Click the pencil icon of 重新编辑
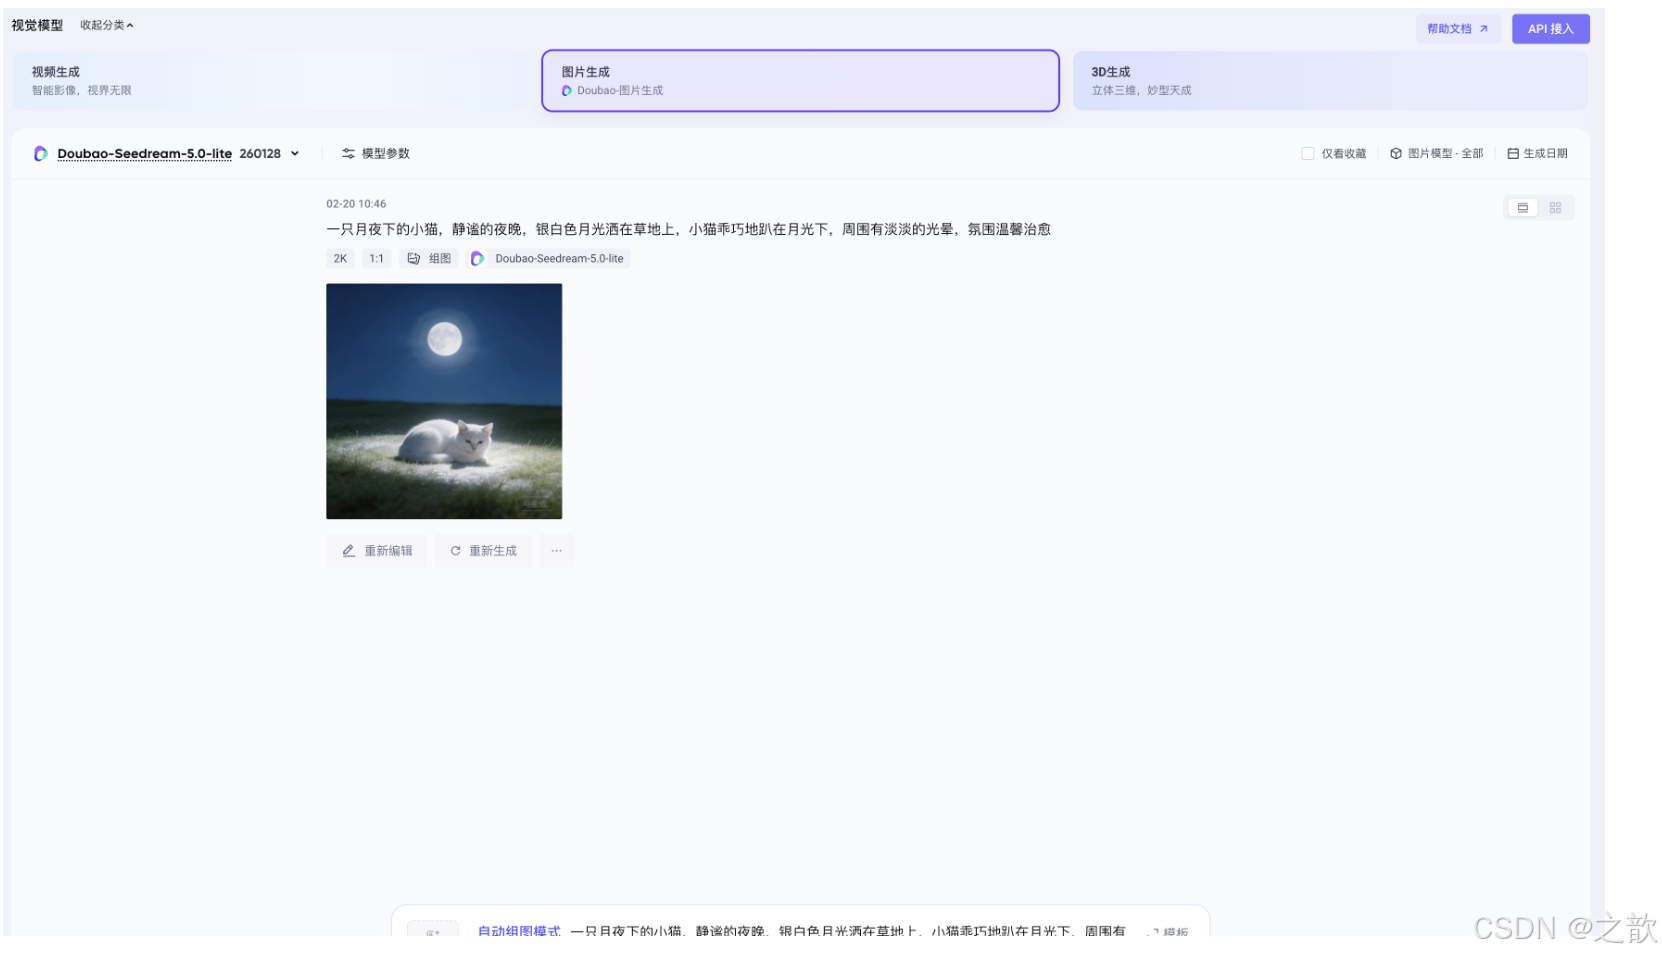This screenshot has height=958, width=1662. pos(349,551)
